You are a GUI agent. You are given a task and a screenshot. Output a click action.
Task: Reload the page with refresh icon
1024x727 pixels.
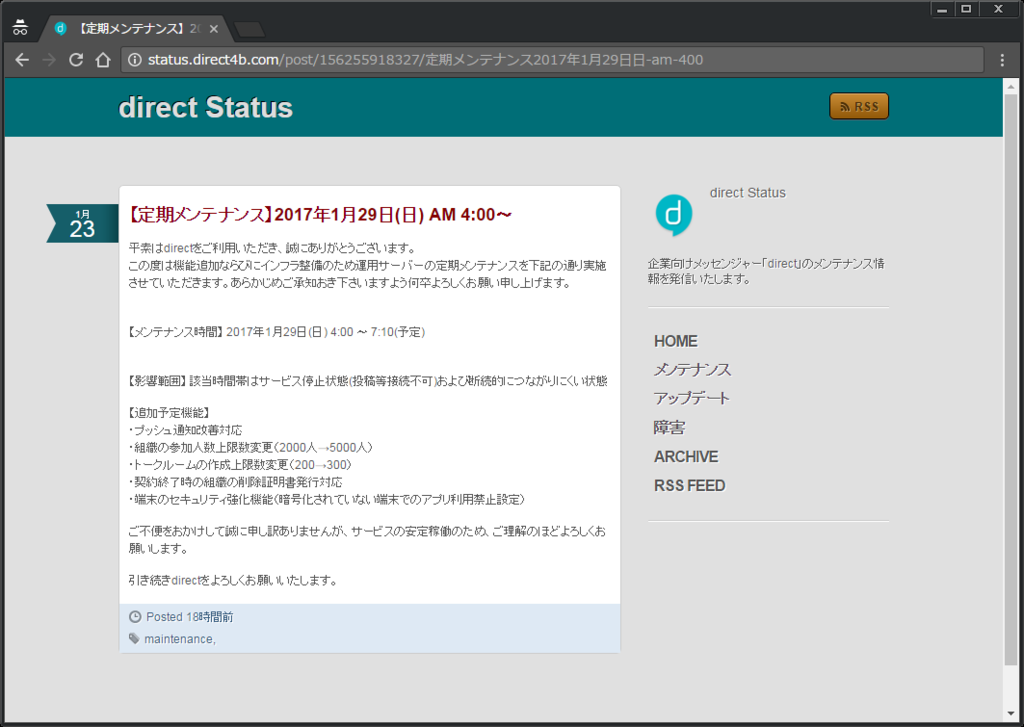tap(76, 60)
